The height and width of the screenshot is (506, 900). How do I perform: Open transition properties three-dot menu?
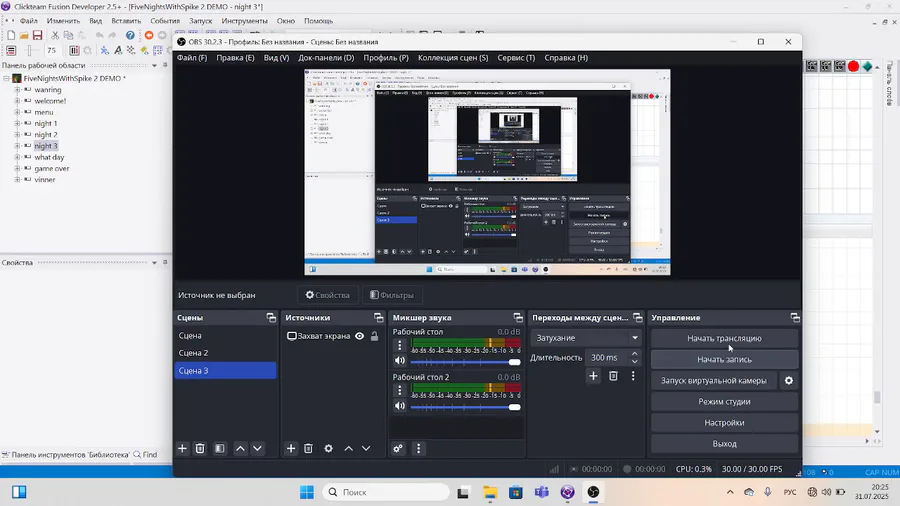(633, 376)
